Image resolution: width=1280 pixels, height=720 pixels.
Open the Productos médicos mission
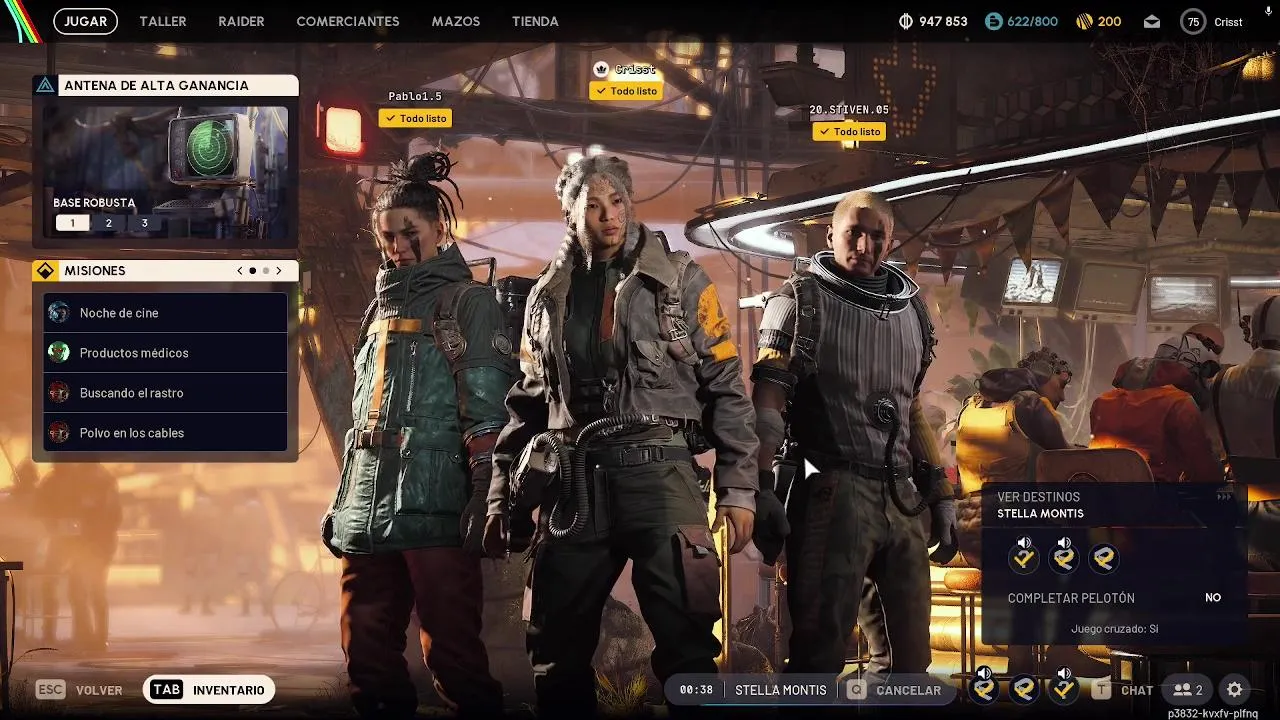(166, 353)
